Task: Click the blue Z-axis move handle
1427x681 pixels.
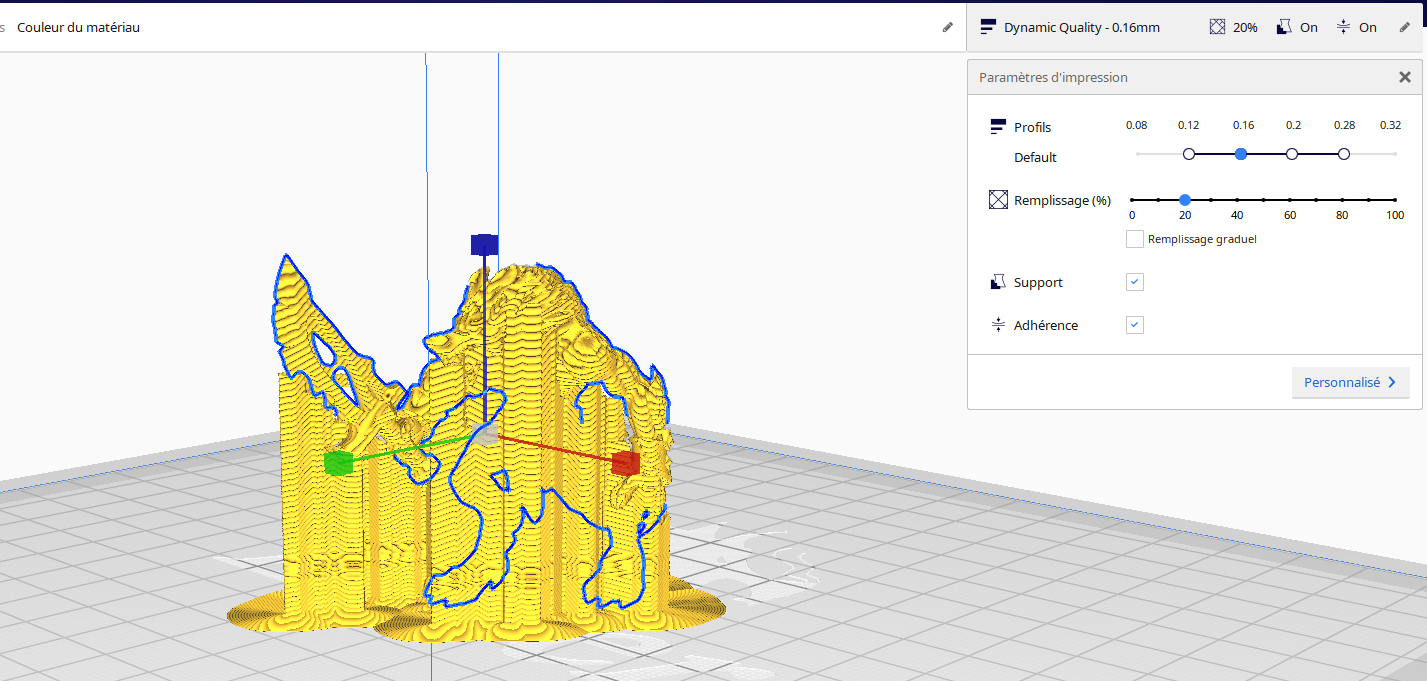Action: pos(485,244)
